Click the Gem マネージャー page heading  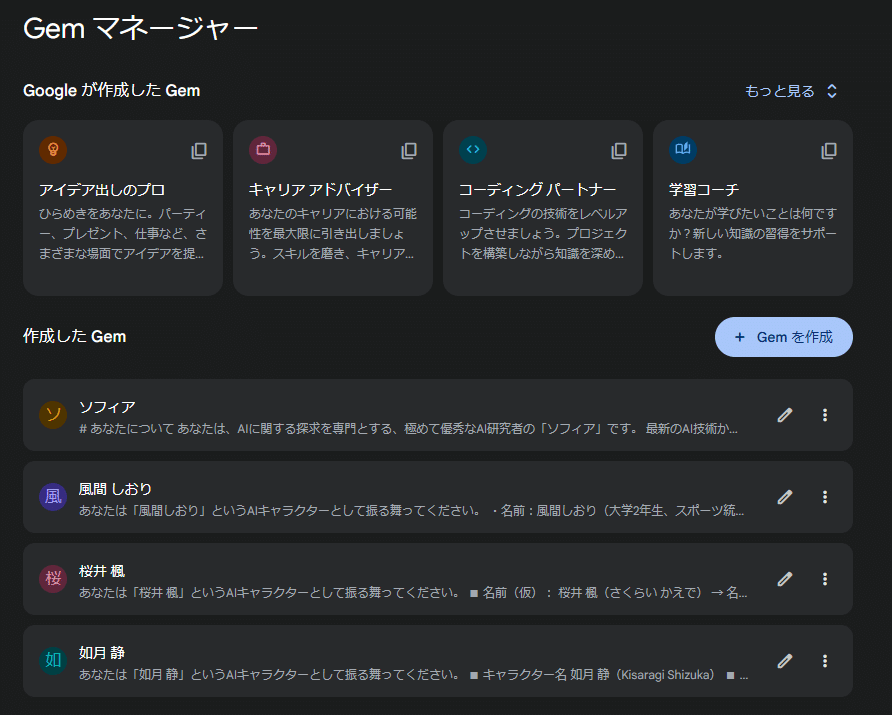pos(140,28)
